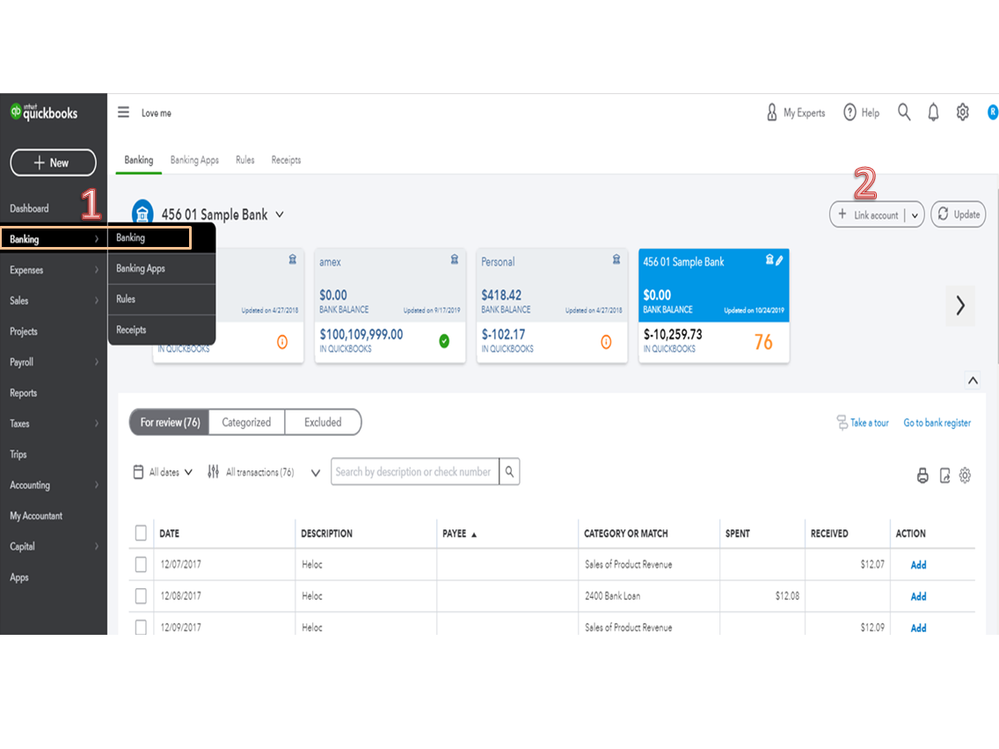Screen dimensions: 999x749
Task: Sort by the PAYEE column header
Action: coord(459,534)
